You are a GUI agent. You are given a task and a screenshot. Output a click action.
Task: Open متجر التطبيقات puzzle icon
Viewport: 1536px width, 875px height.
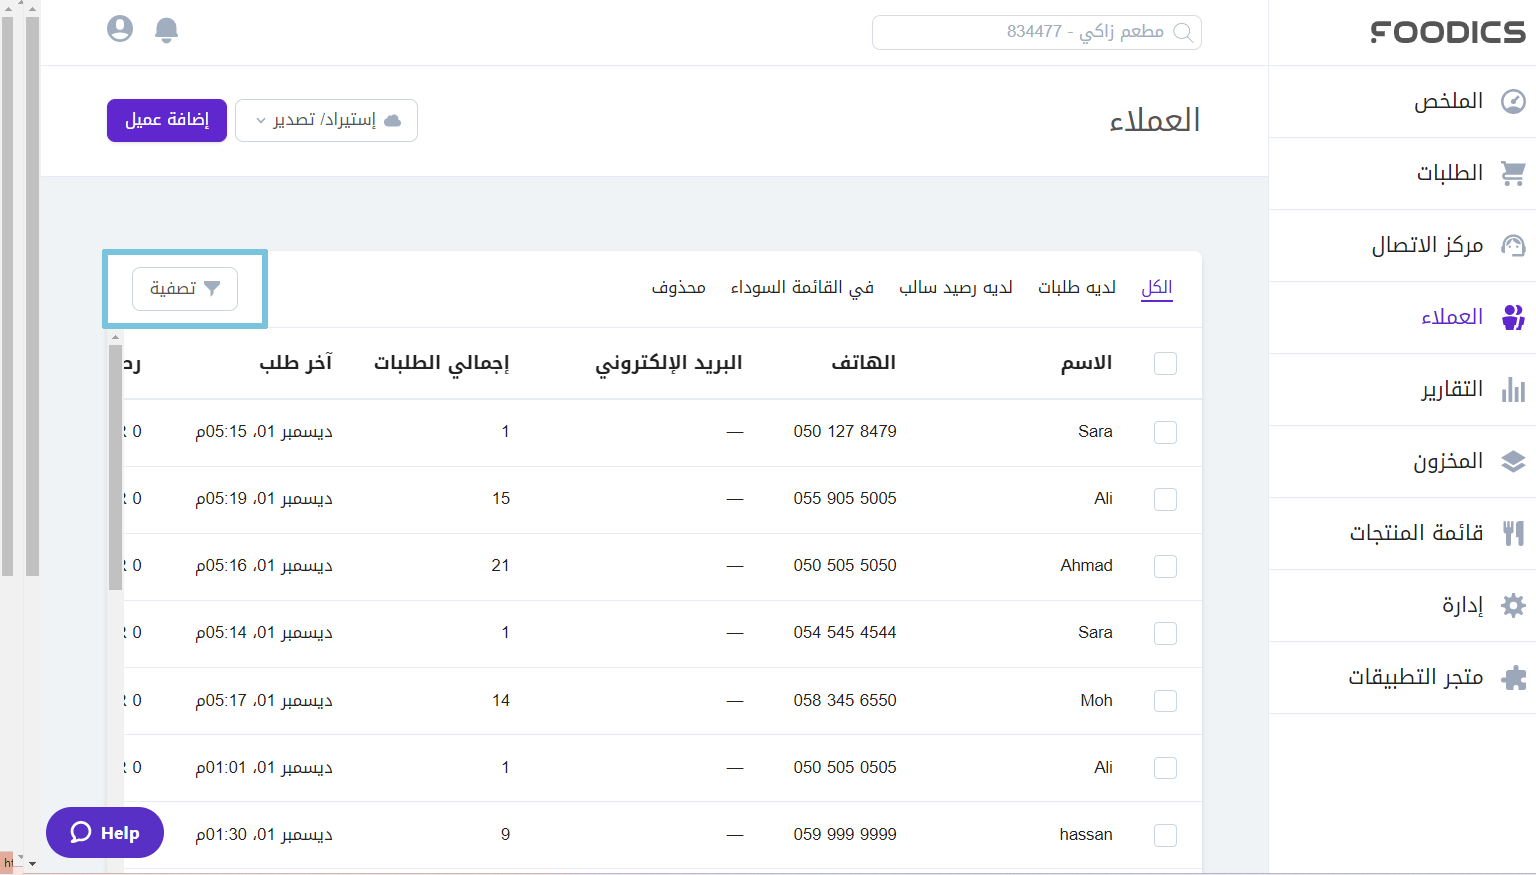pyautogui.click(x=1513, y=677)
